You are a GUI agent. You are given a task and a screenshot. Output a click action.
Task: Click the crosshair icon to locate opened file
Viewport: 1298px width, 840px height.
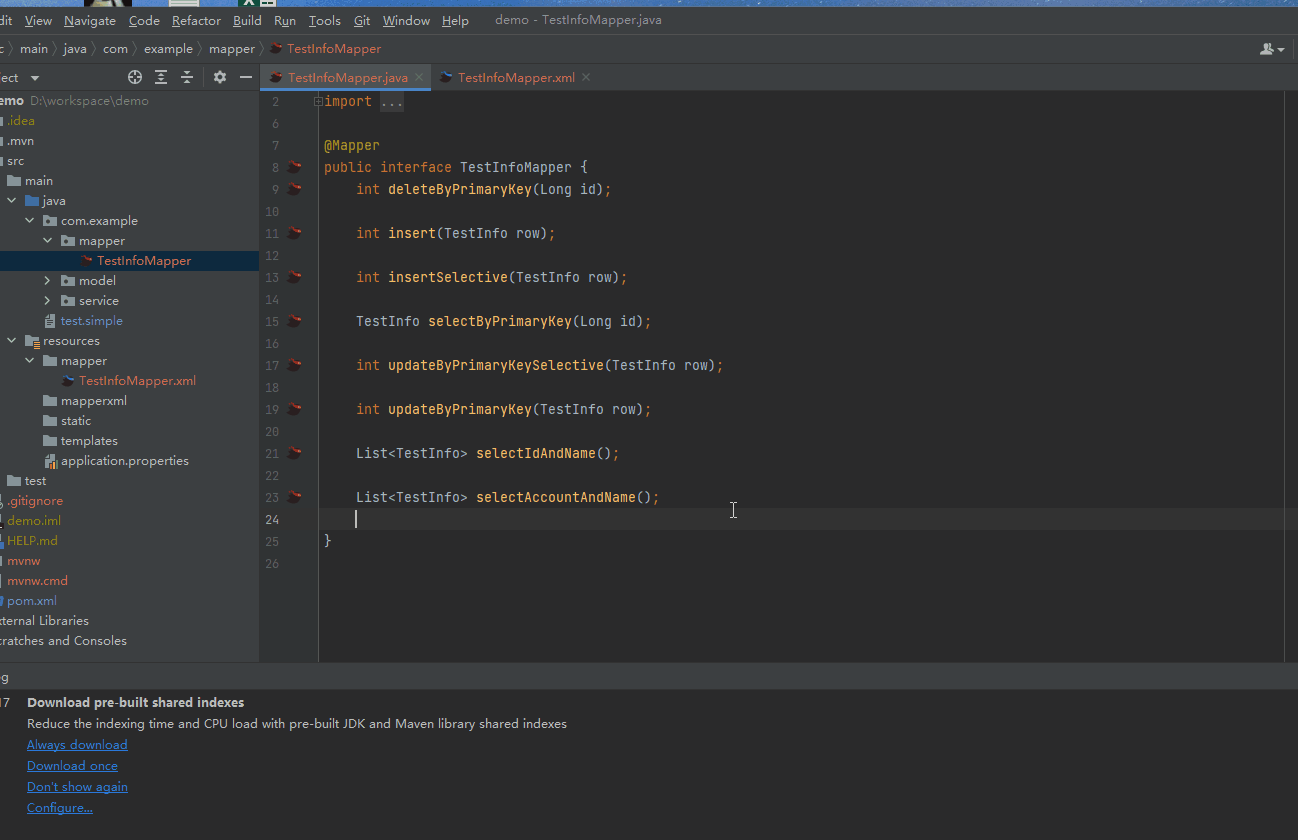pos(135,77)
